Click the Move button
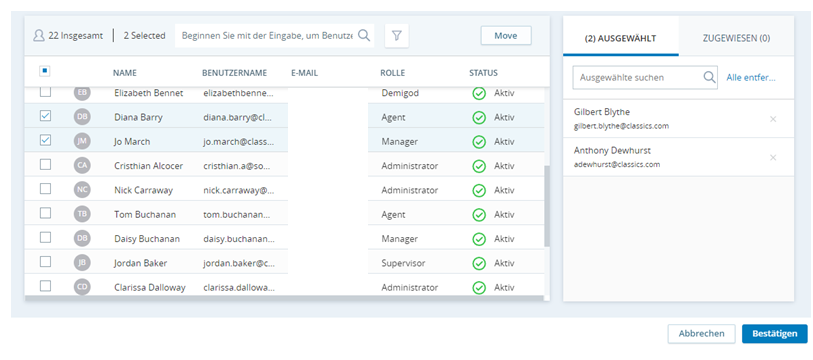Image resolution: width=813 pixels, height=360 pixels. tap(506, 36)
